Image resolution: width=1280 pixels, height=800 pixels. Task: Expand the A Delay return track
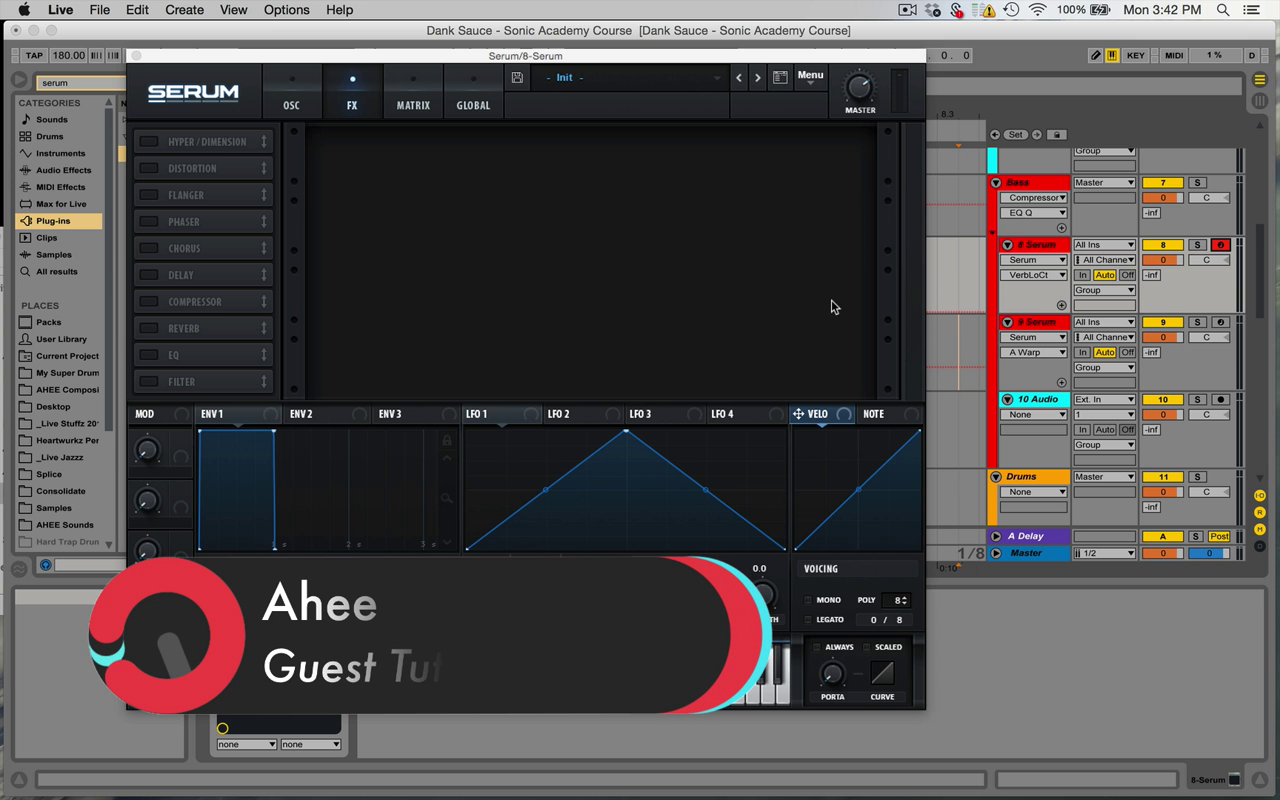(996, 537)
